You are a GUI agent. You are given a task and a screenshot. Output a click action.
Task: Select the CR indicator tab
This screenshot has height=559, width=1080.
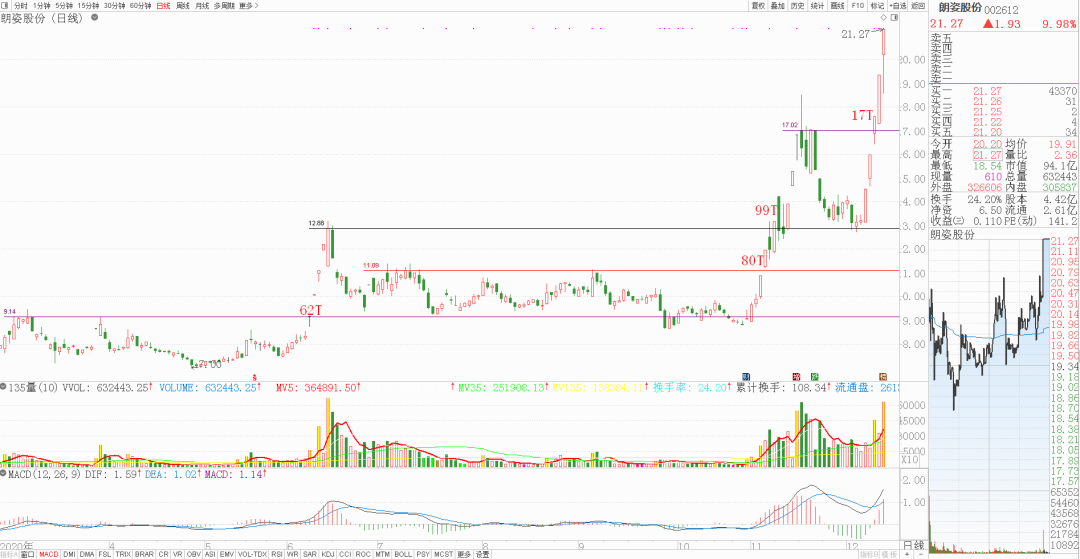pos(163,554)
